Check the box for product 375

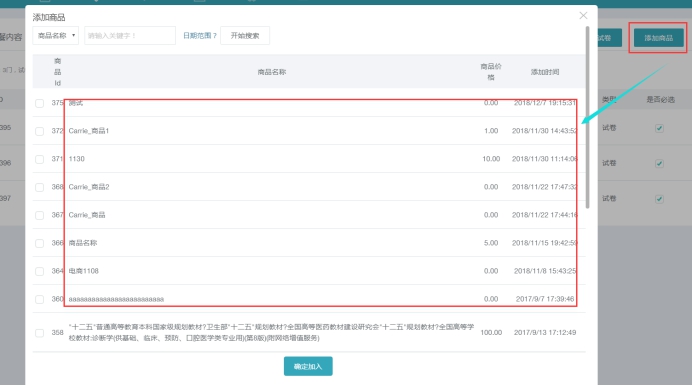tap(40, 103)
